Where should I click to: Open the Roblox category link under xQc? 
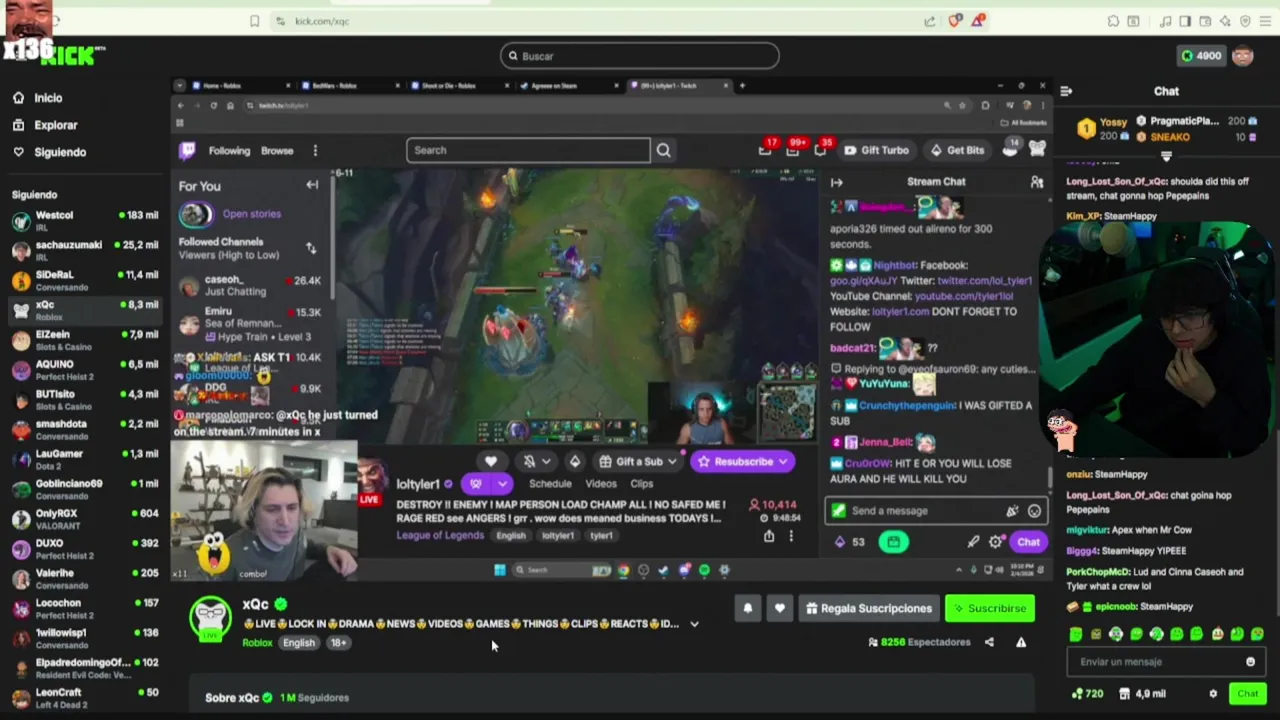(x=257, y=643)
